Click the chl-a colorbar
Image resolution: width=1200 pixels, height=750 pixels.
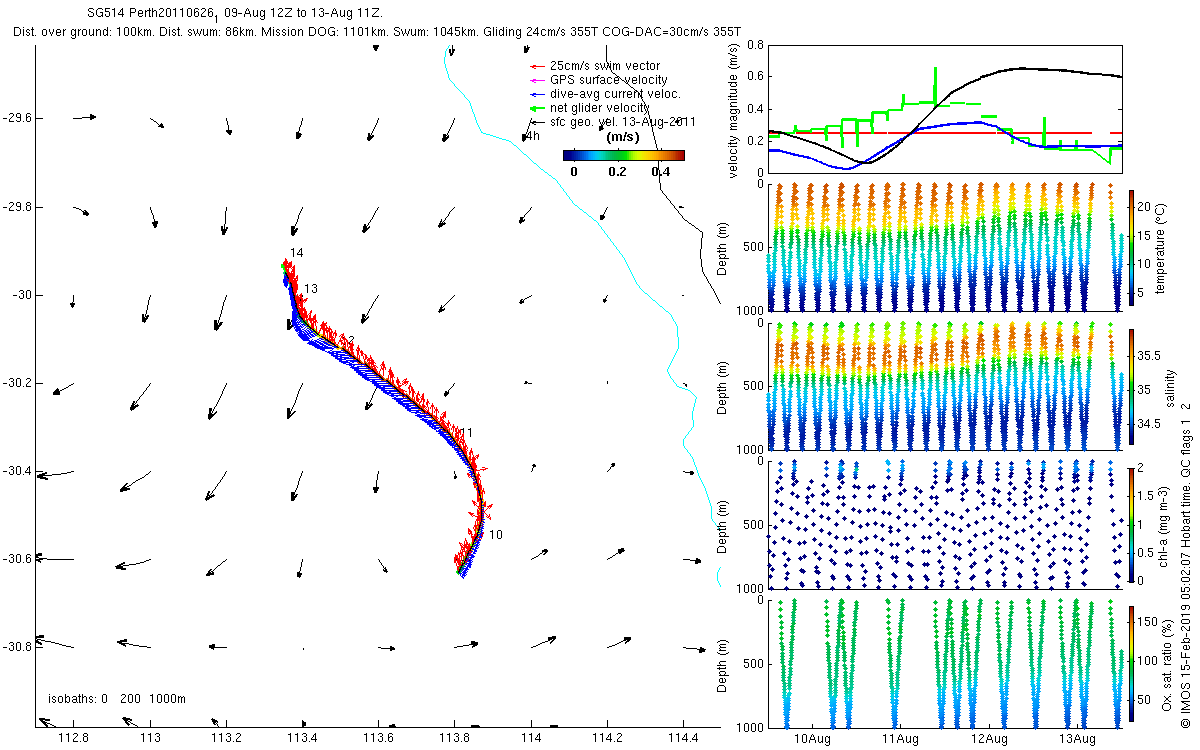pos(1131,523)
